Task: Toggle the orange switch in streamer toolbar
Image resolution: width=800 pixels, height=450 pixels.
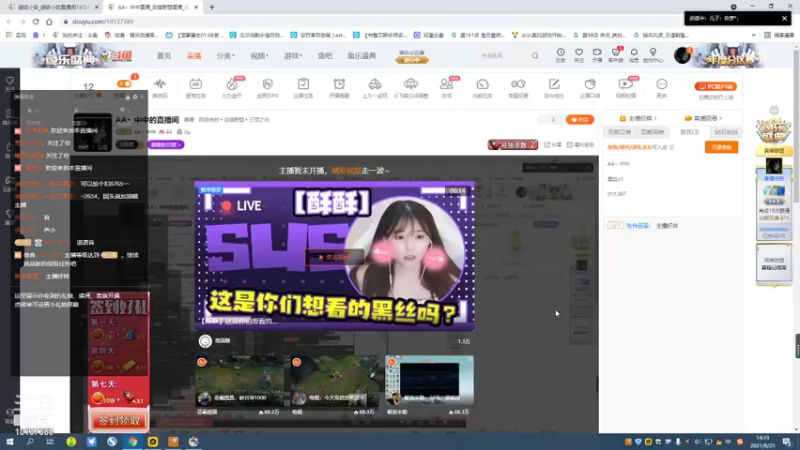Action: click(124, 84)
